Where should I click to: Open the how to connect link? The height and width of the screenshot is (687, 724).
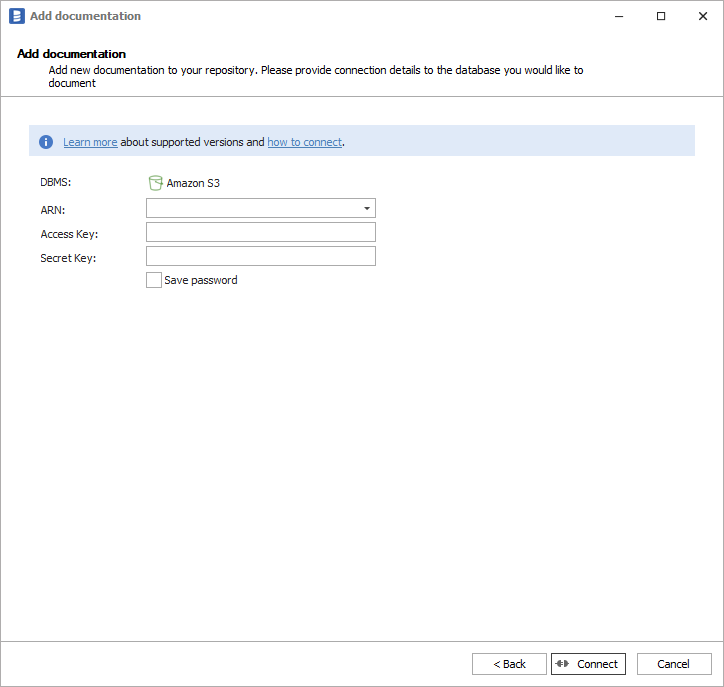[x=304, y=142]
